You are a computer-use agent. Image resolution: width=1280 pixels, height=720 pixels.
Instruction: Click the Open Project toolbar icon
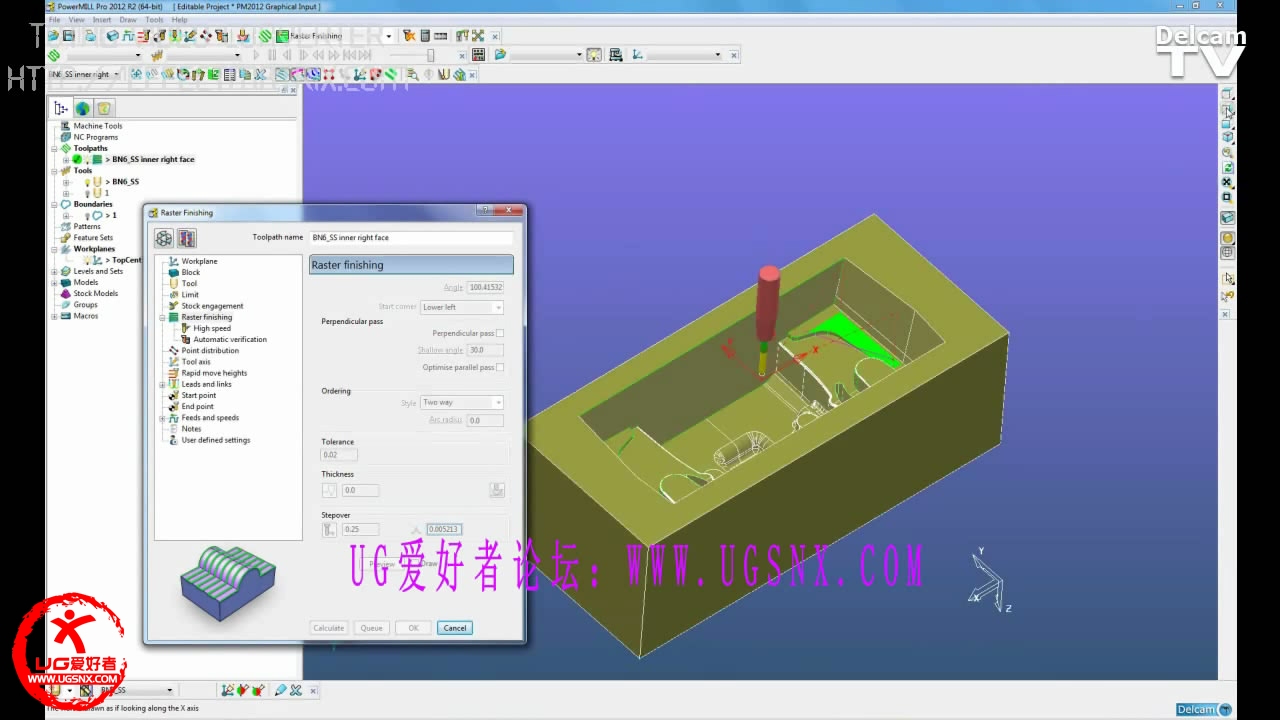54,36
